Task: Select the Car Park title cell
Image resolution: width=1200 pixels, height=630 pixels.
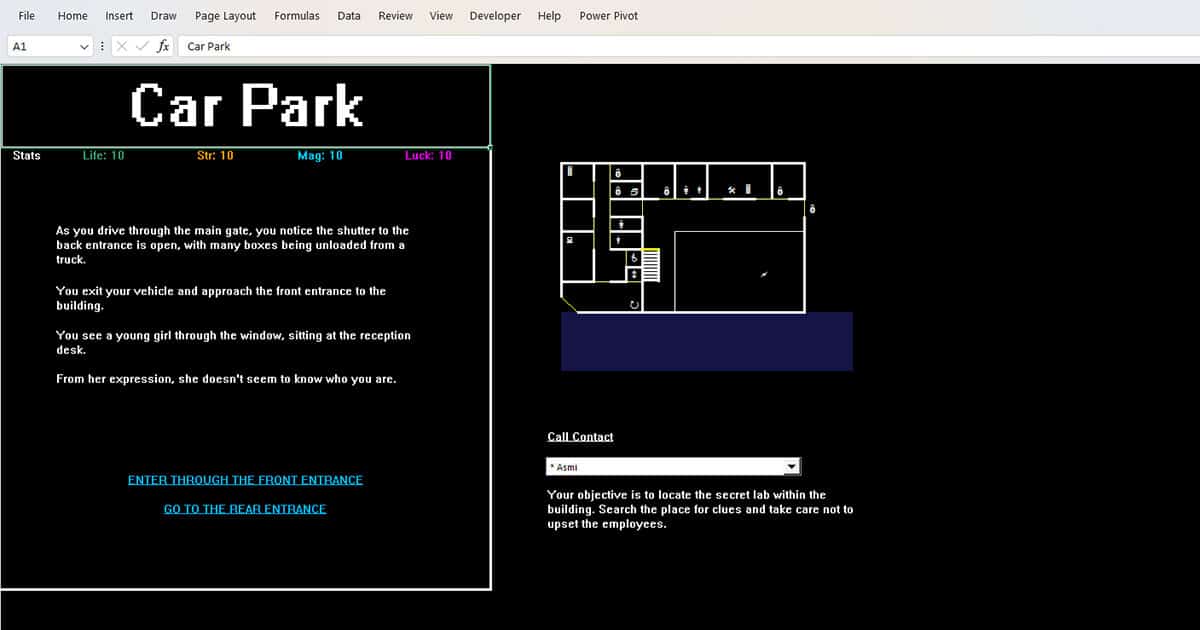Action: click(246, 106)
